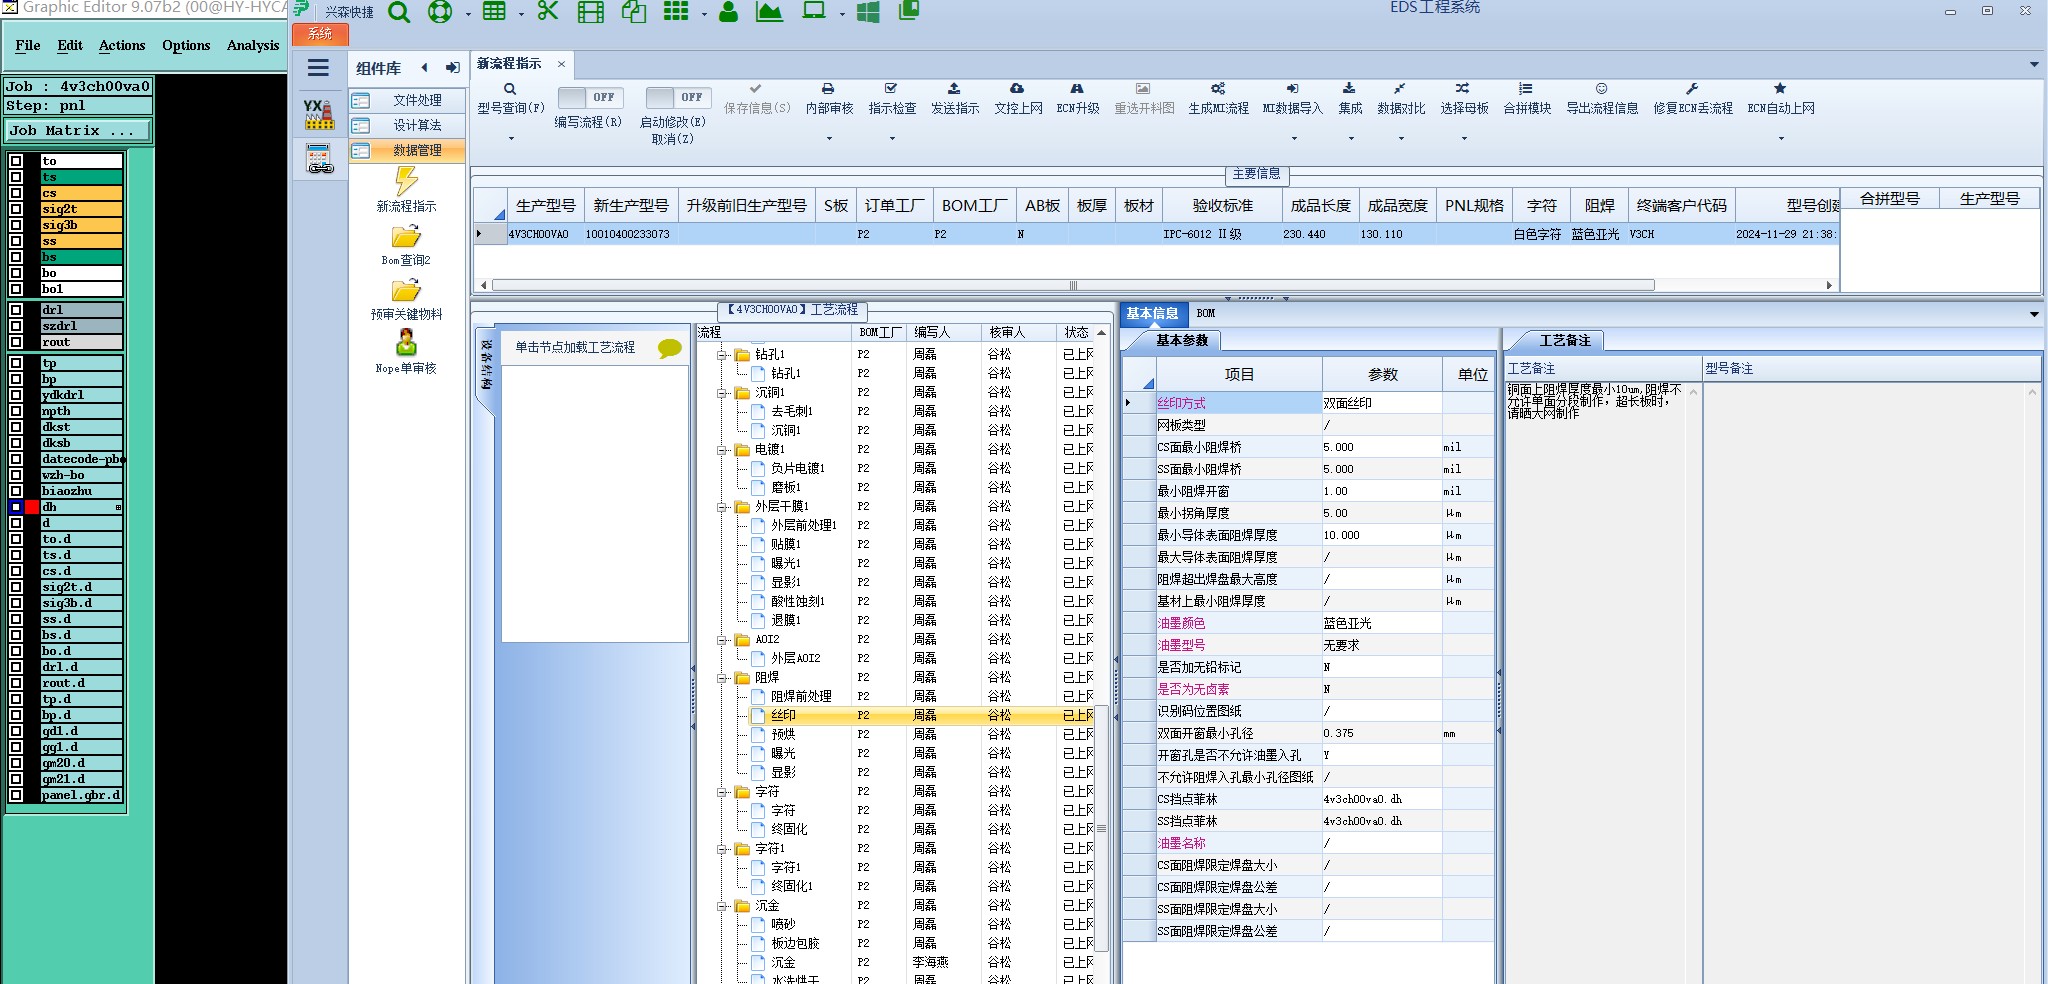Open dropdown arrow under 选择母板
The image size is (2048, 984).
click(x=1464, y=138)
